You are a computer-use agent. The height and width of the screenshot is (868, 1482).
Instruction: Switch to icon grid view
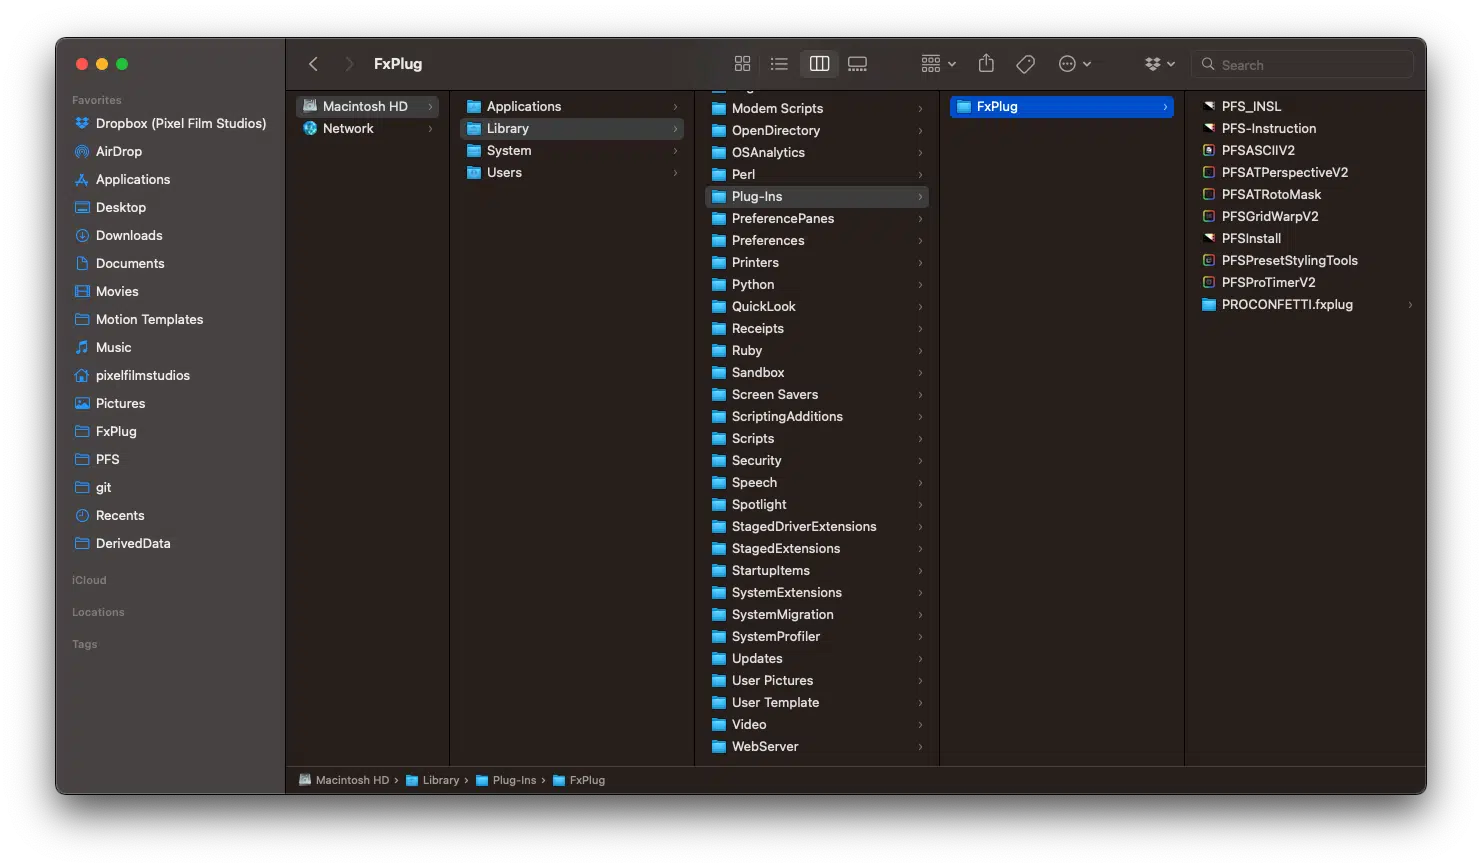742,64
